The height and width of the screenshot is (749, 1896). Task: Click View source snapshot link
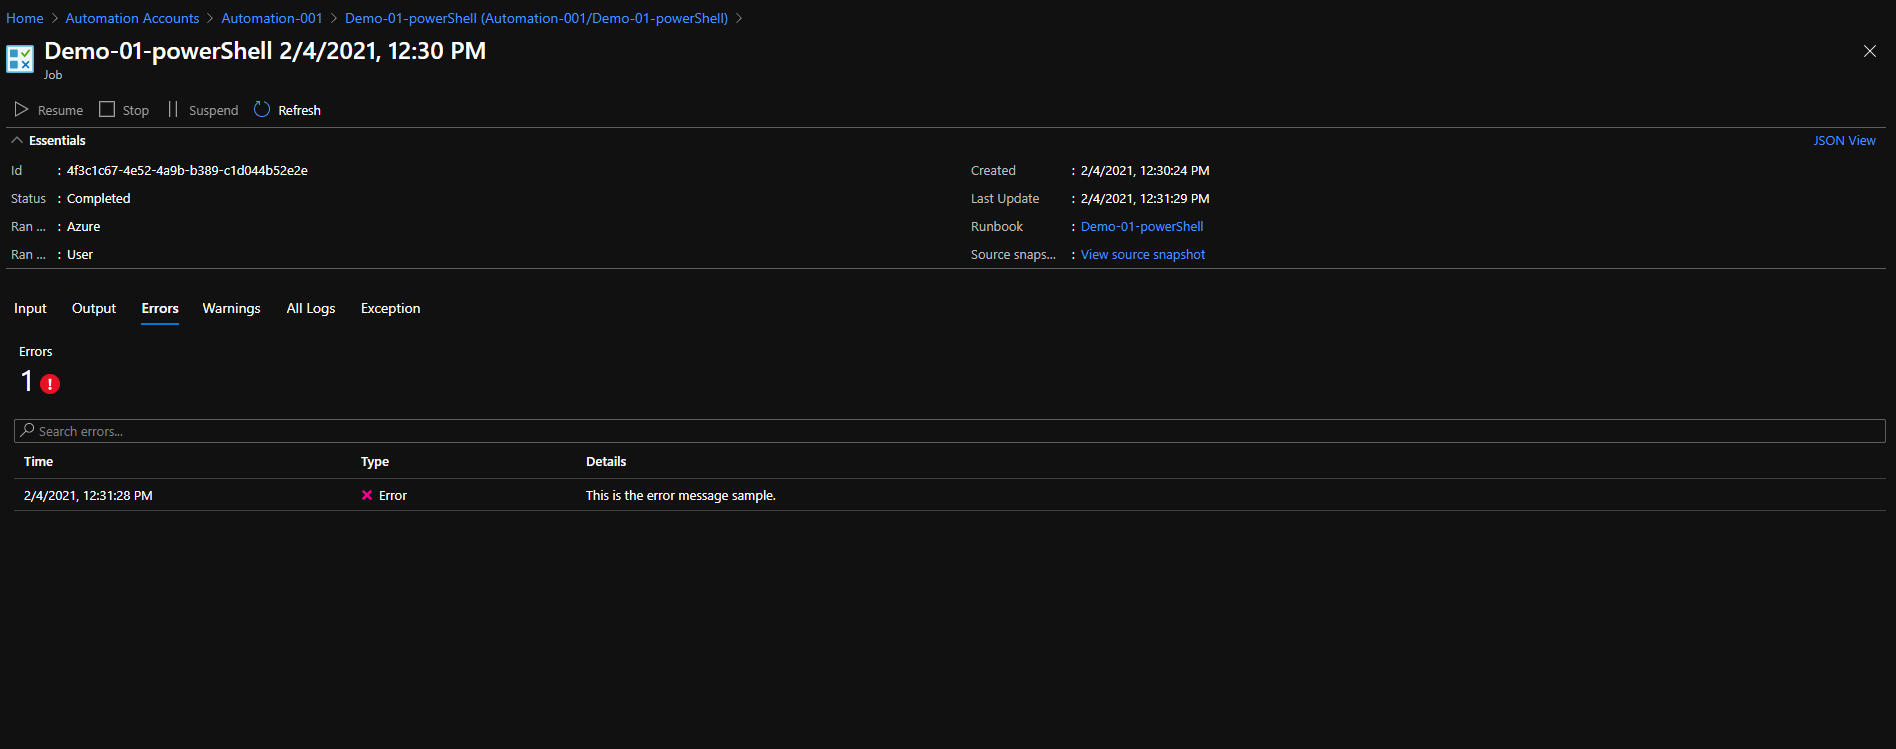pyautogui.click(x=1143, y=254)
